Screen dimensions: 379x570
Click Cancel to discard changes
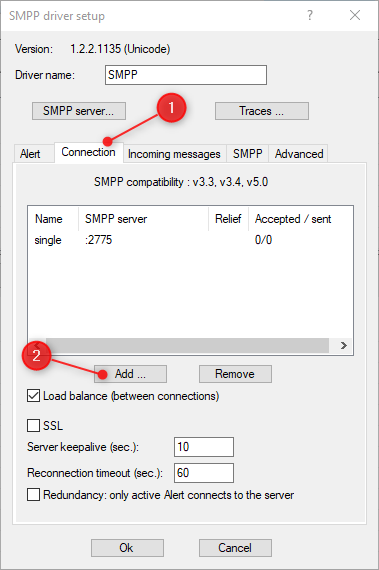235,548
